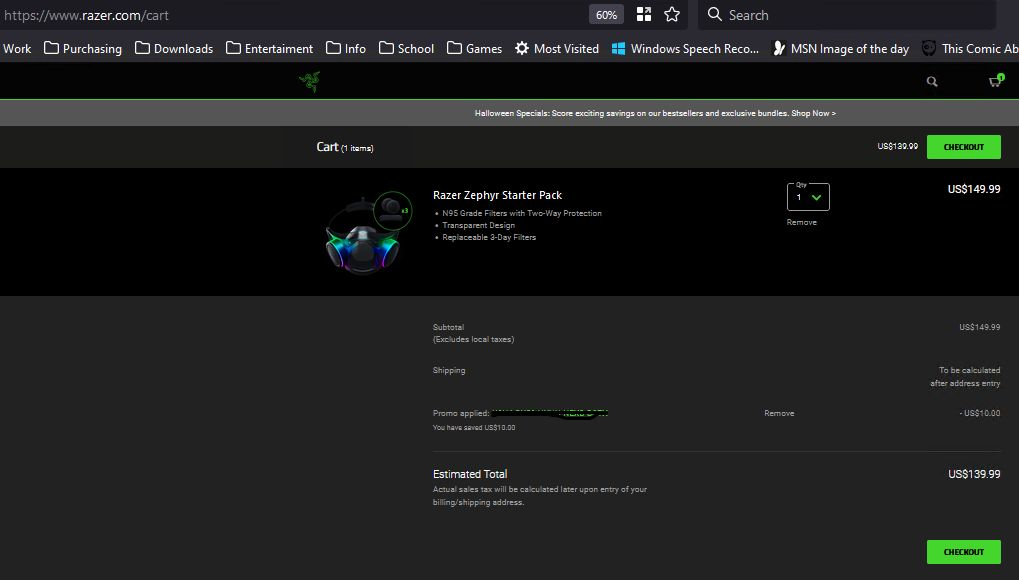Click the Cart (1 items) heading
The image size is (1019, 580).
pyautogui.click(x=344, y=147)
